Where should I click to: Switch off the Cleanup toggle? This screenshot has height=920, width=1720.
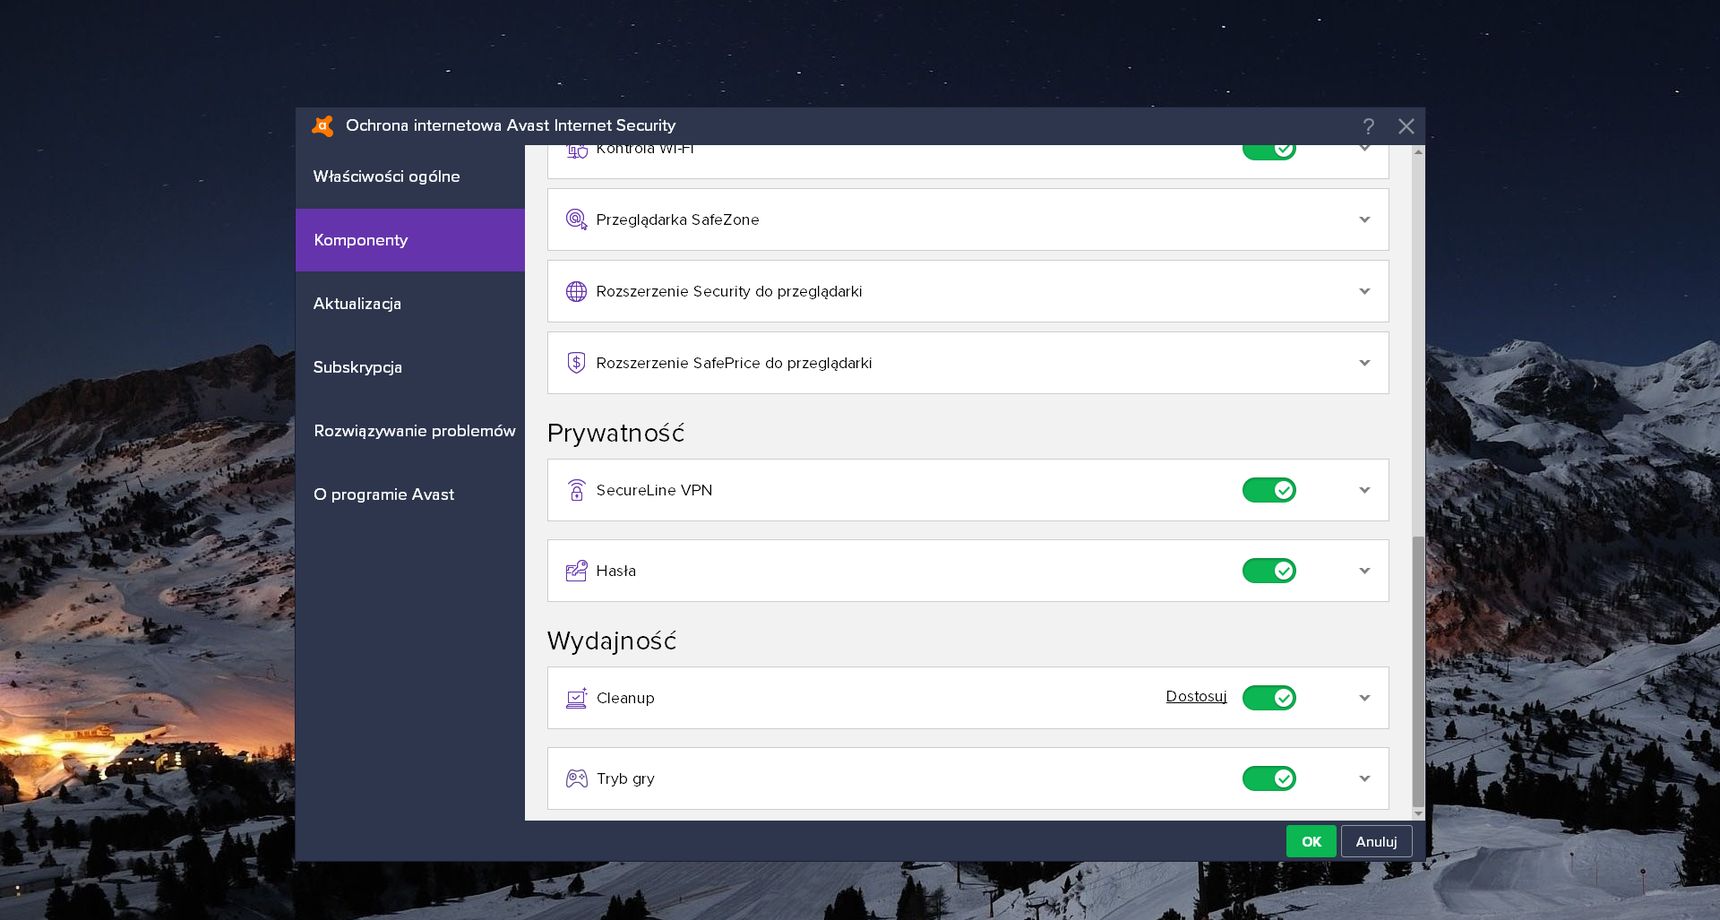(x=1269, y=698)
